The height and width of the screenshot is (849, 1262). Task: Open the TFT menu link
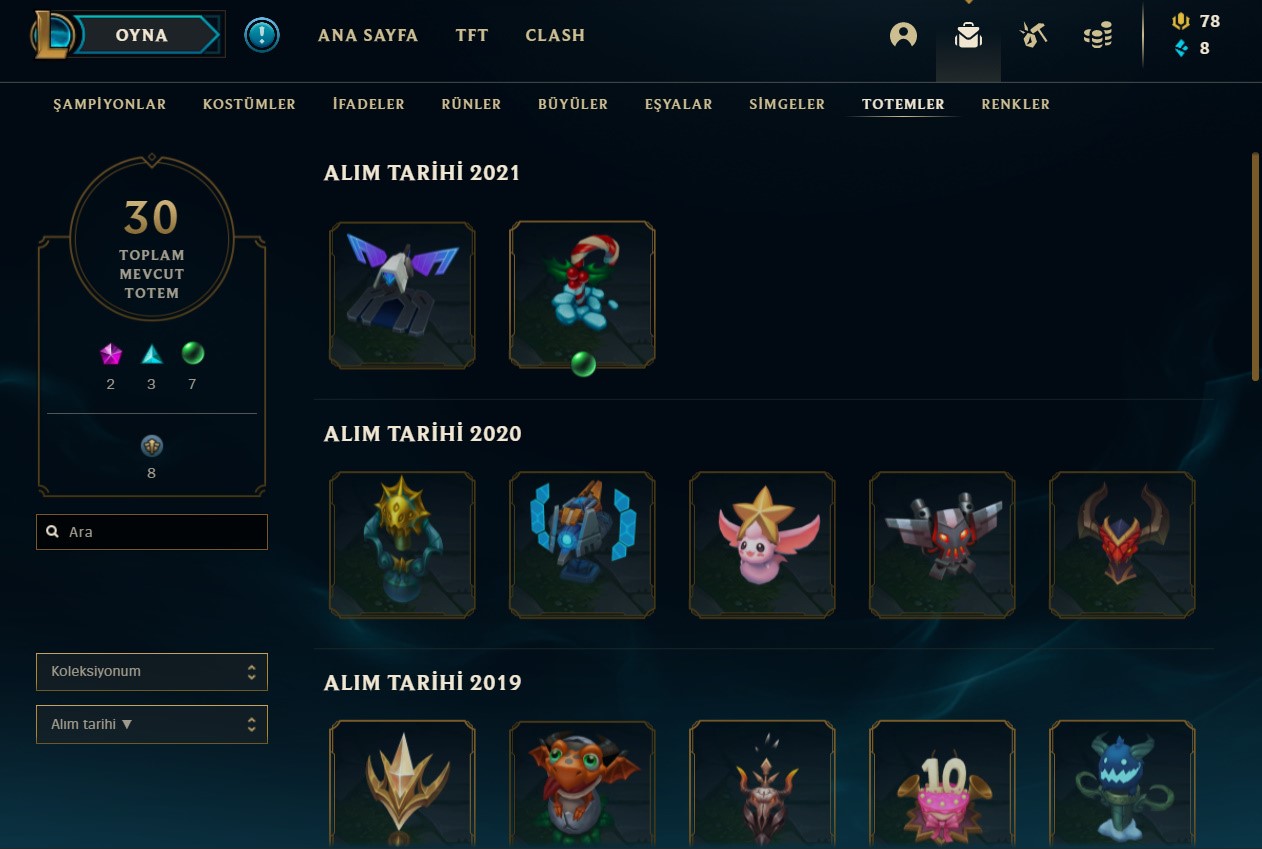tap(472, 35)
